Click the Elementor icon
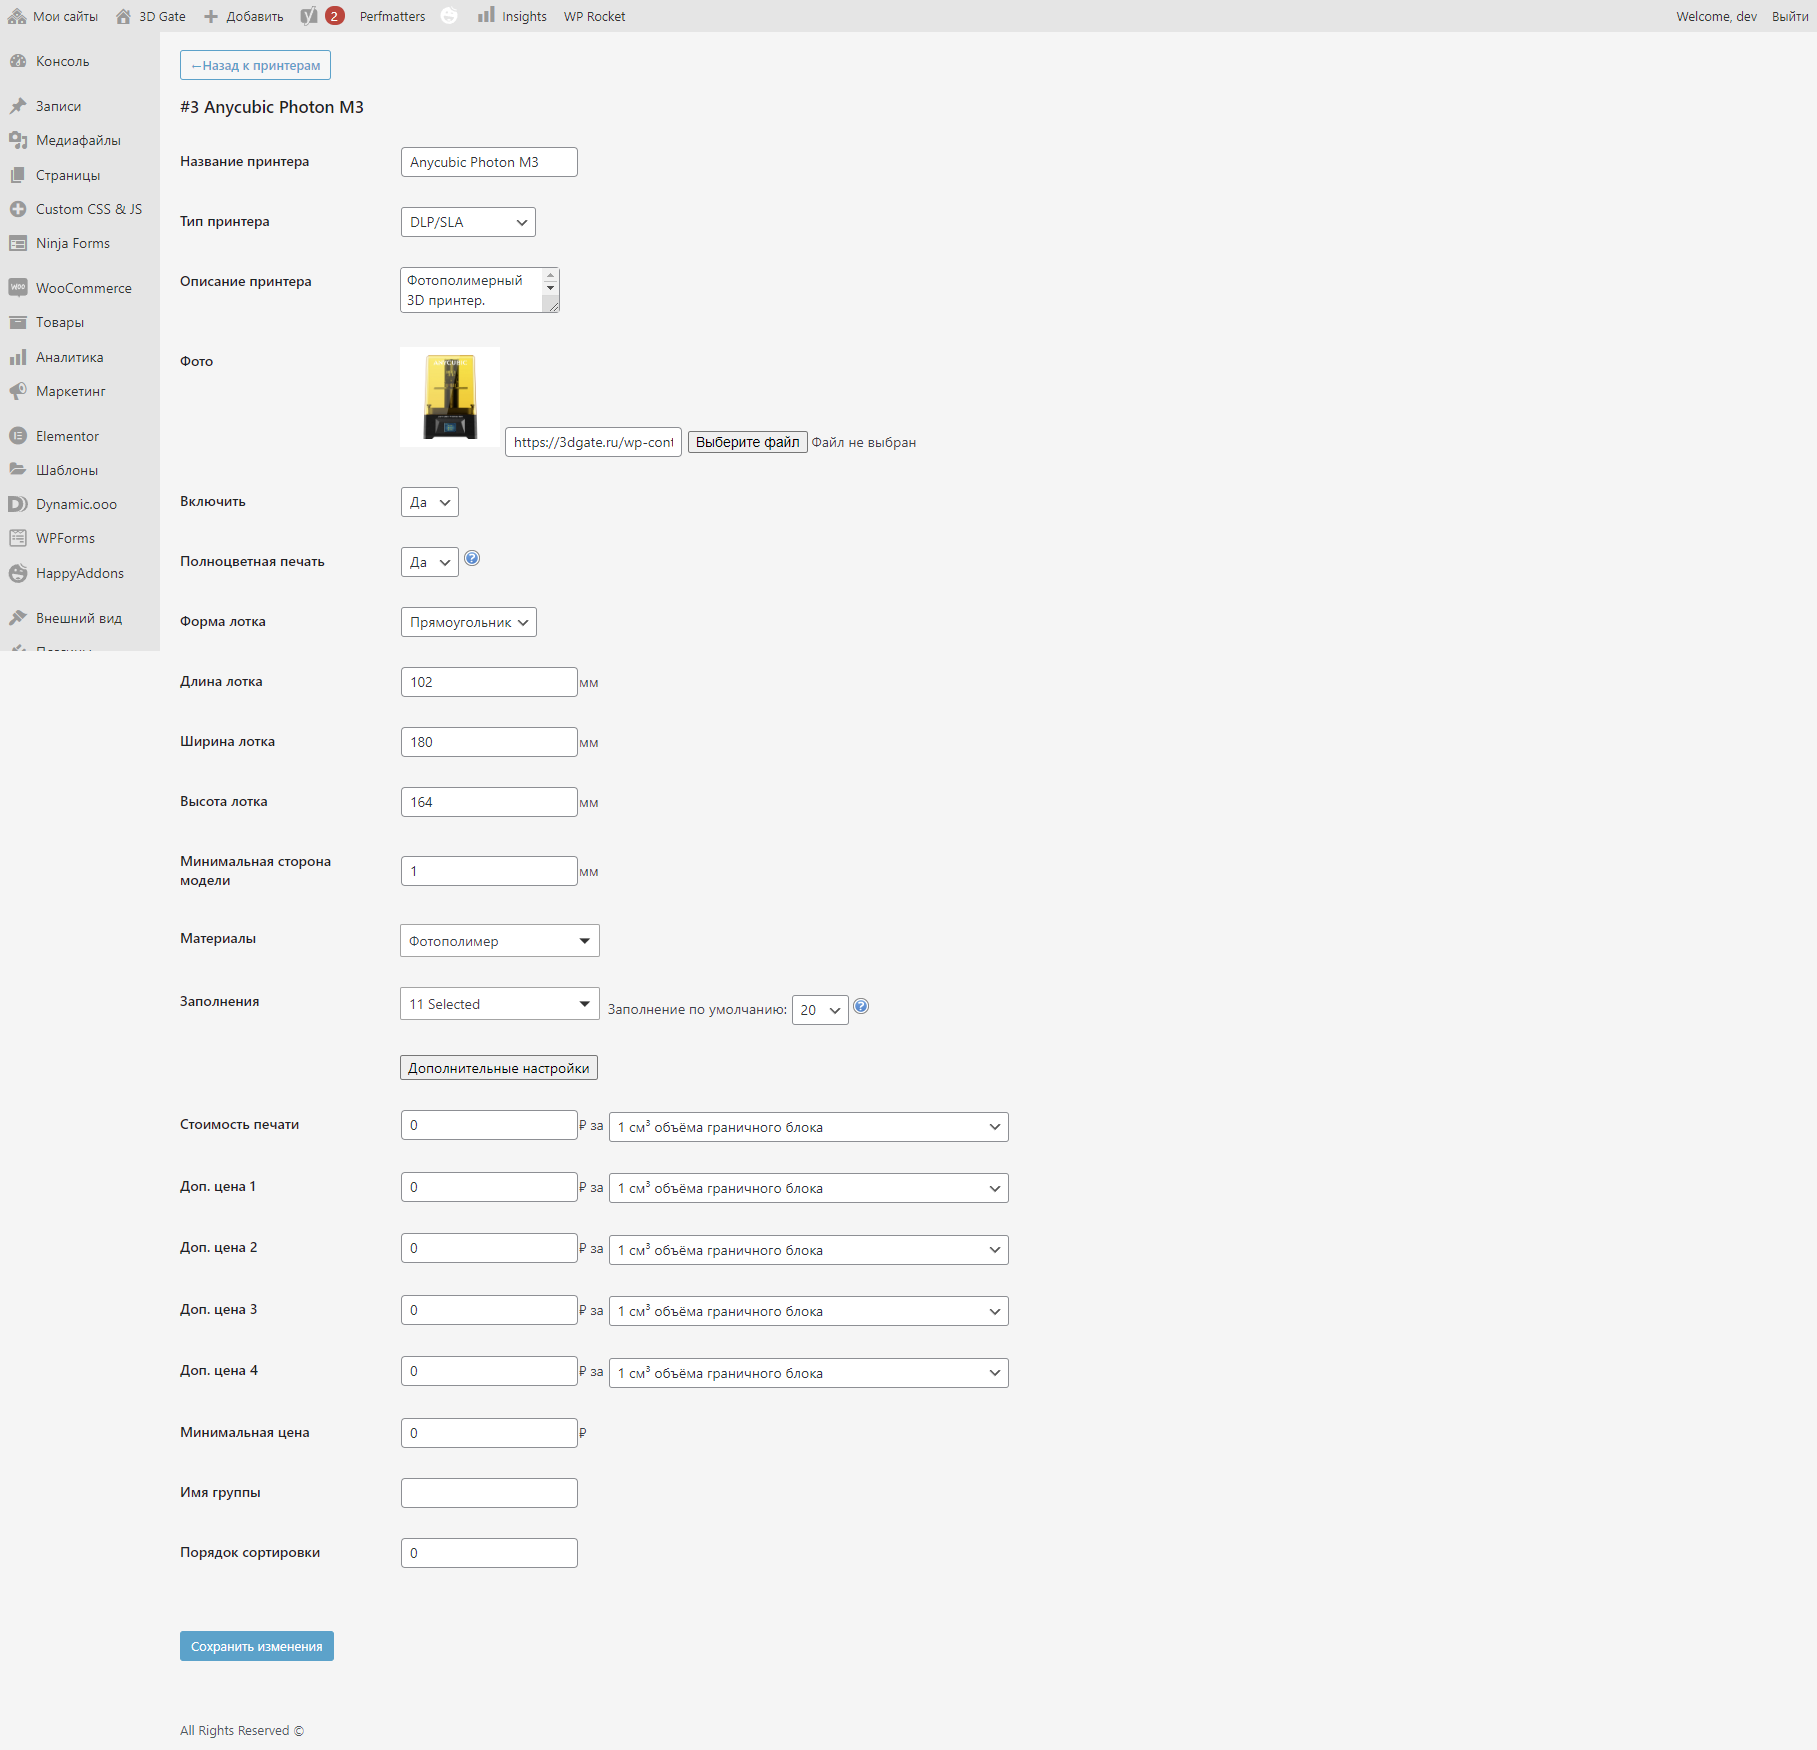Image resolution: width=1817 pixels, height=1750 pixels. tap(18, 436)
